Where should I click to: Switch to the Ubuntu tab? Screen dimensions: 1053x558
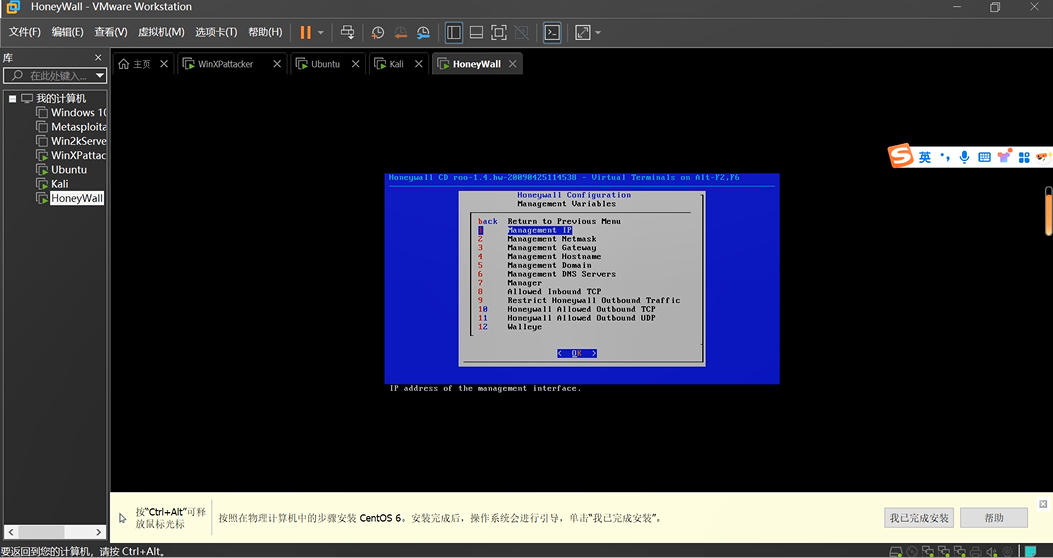[323, 64]
